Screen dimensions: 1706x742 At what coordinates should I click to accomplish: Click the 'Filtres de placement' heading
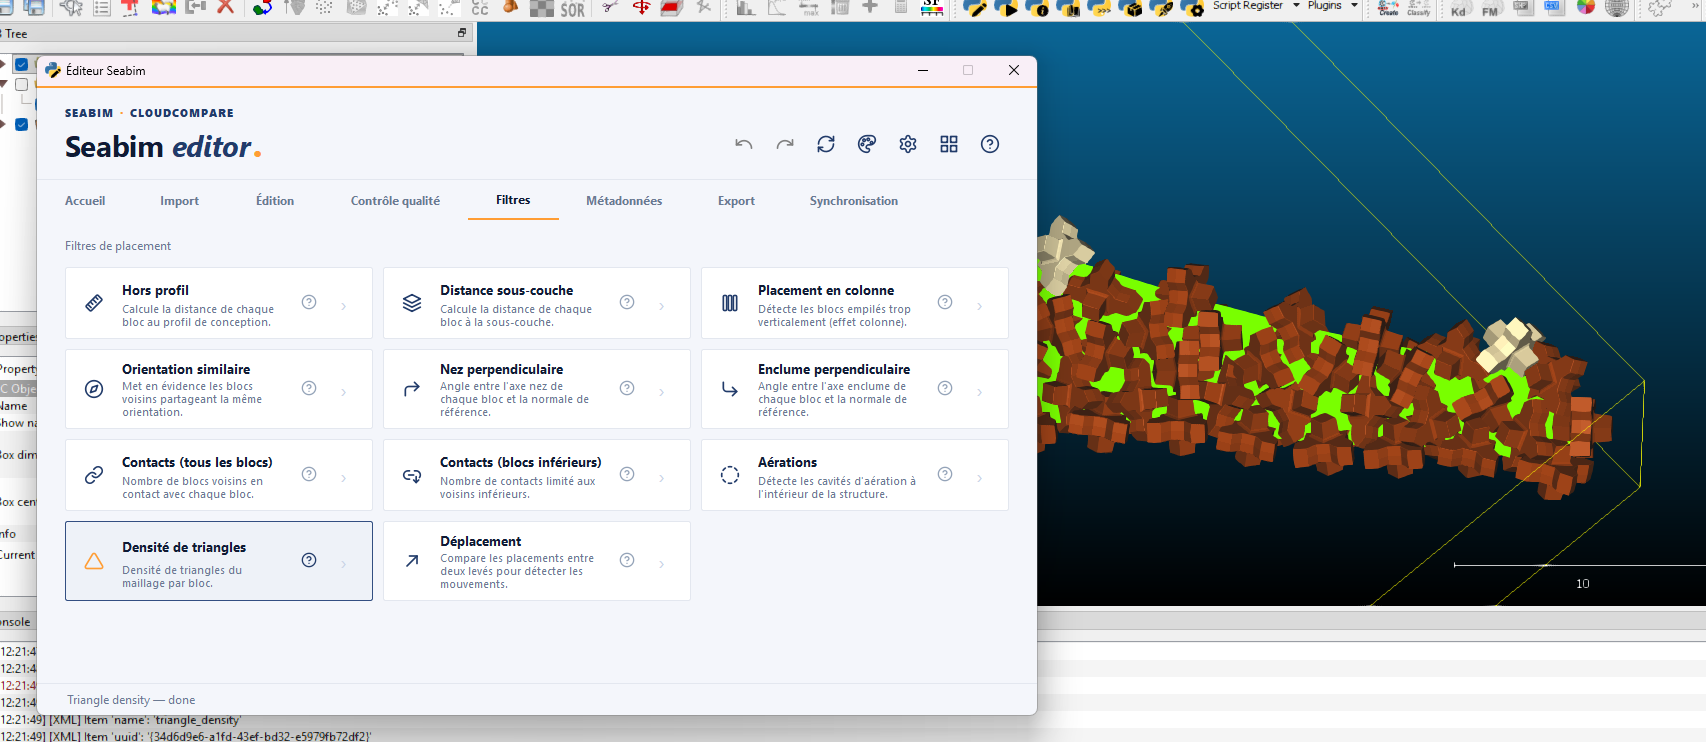[118, 246]
